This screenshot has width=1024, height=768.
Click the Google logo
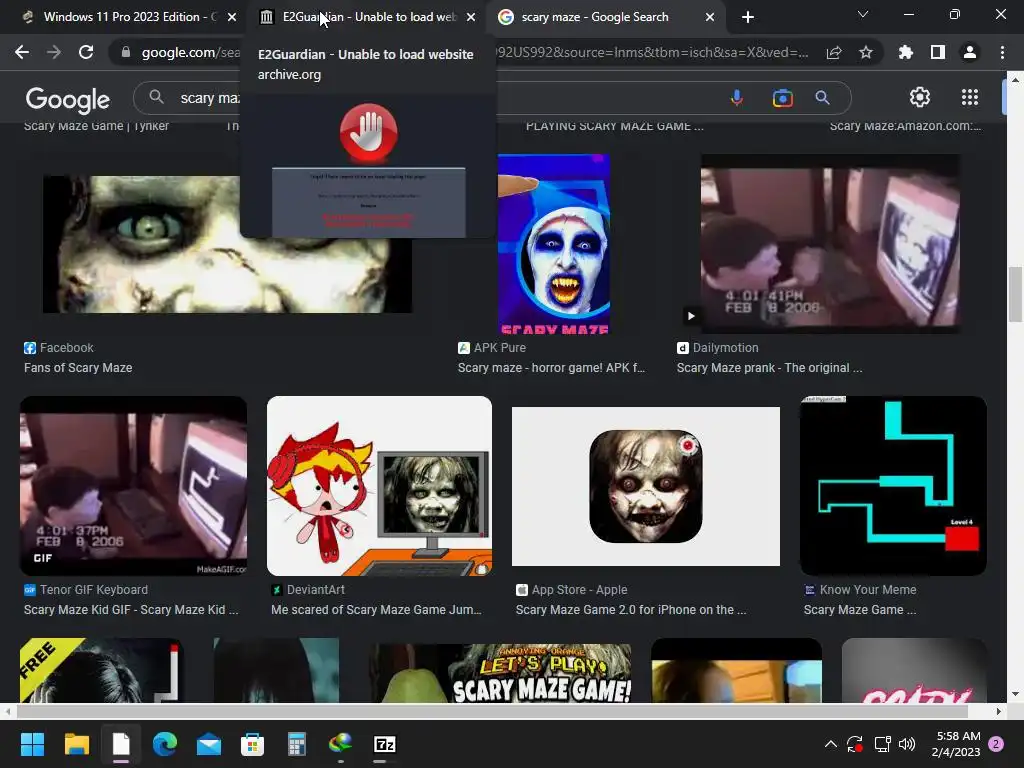(68, 99)
